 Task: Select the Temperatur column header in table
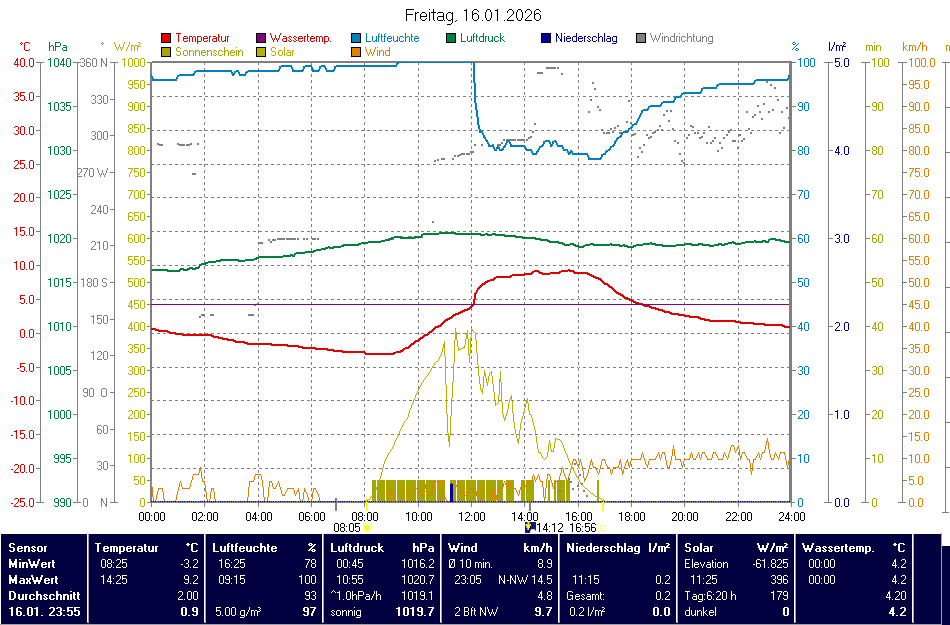125,548
